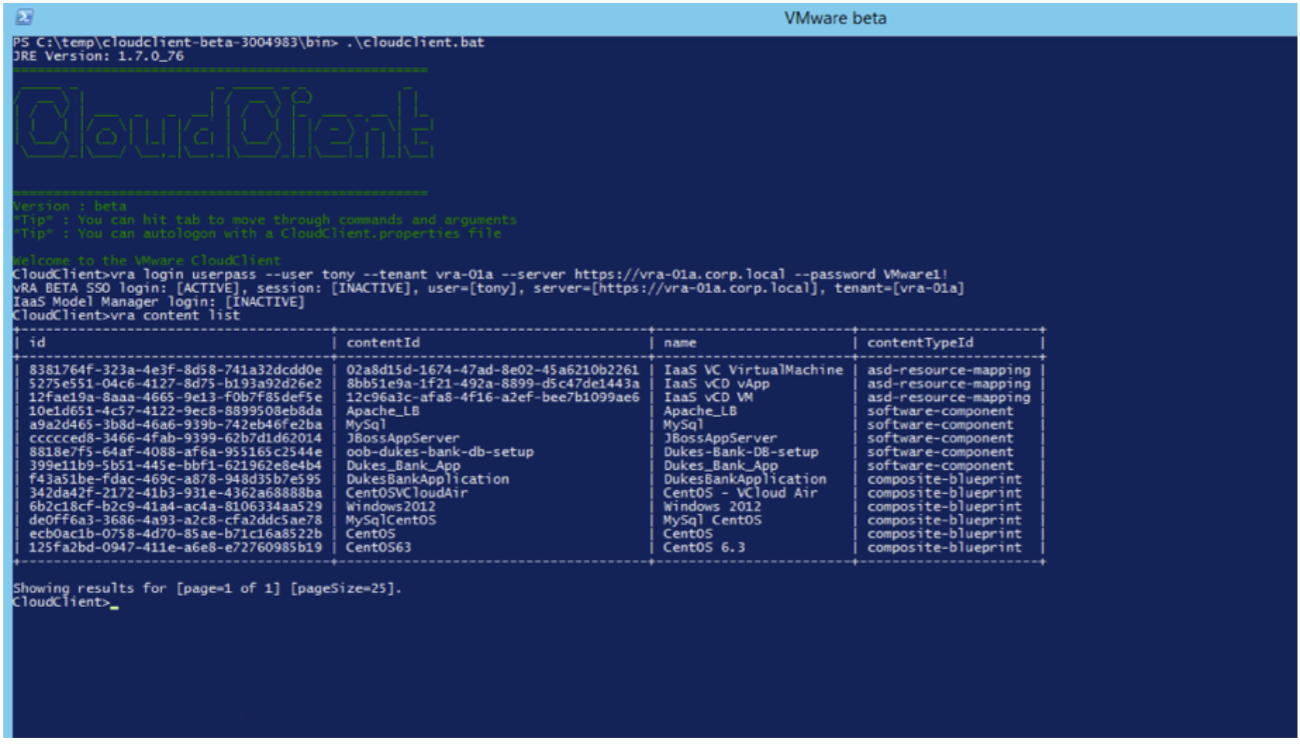Select id starting with ecb0ac1b
Viewport: 1300px width, 746px height.
[175, 534]
